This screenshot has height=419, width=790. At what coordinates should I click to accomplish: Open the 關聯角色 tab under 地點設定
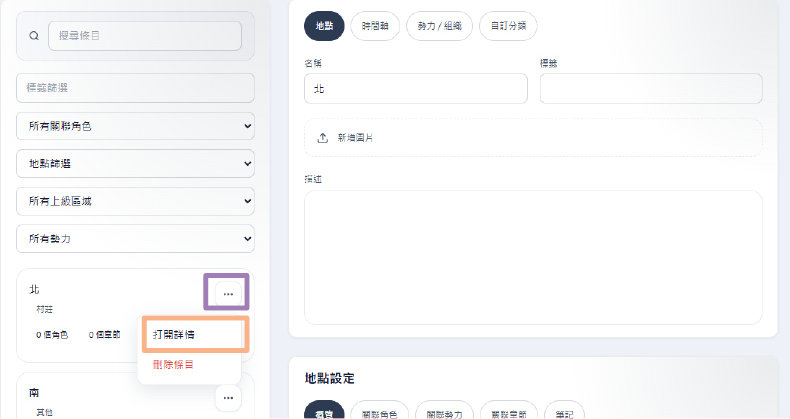(x=379, y=413)
